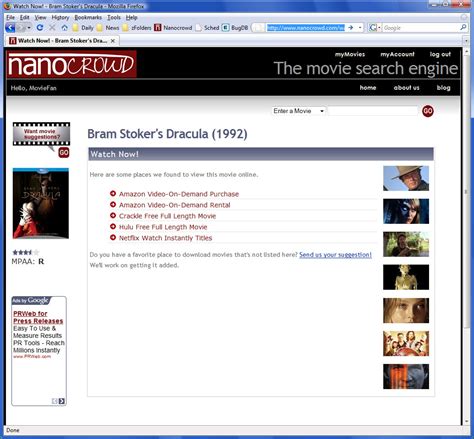Open the myMovies link
This screenshot has height=439, width=474.
click(350, 54)
